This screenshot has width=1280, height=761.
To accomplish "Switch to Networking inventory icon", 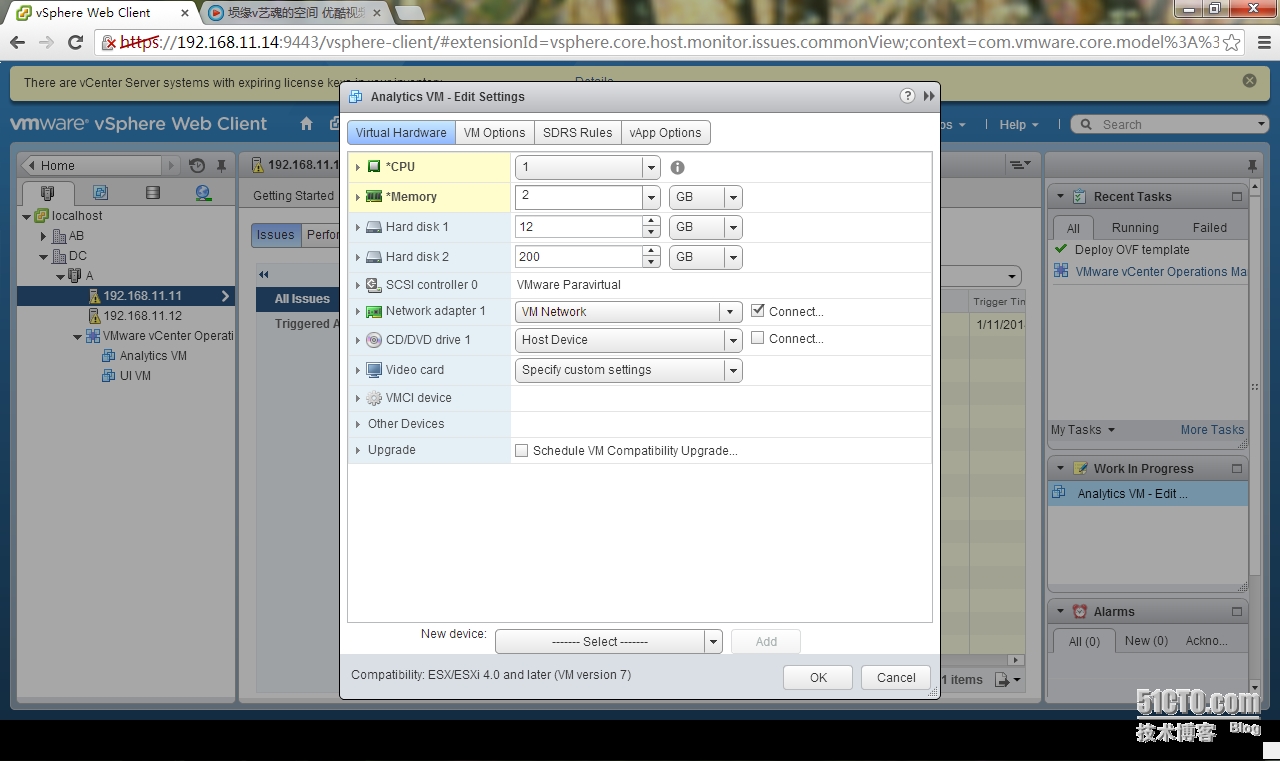I will point(203,193).
